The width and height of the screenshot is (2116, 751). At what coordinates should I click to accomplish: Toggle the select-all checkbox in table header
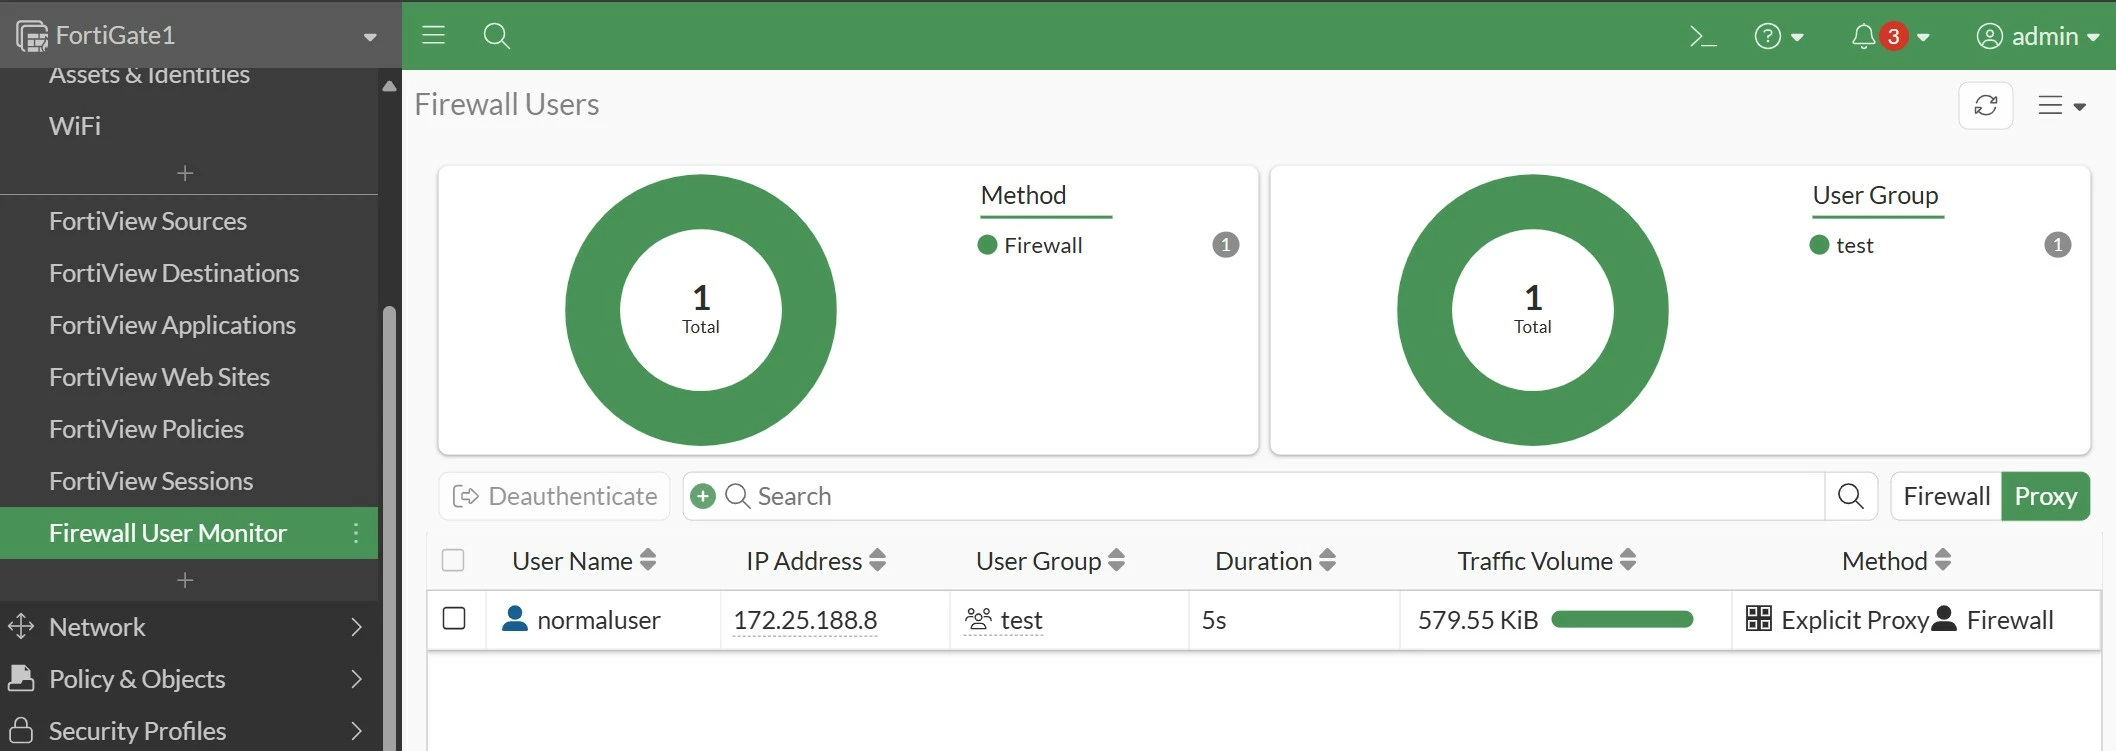[x=453, y=560]
